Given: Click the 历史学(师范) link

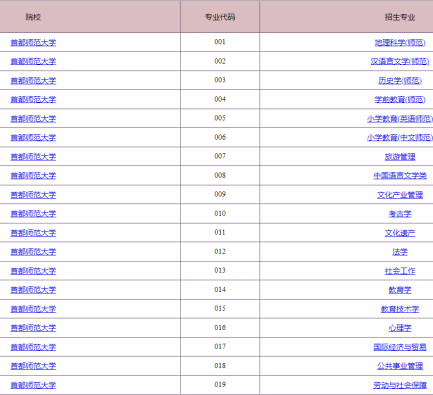Looking at the screenshot, I should pos(400,81).
